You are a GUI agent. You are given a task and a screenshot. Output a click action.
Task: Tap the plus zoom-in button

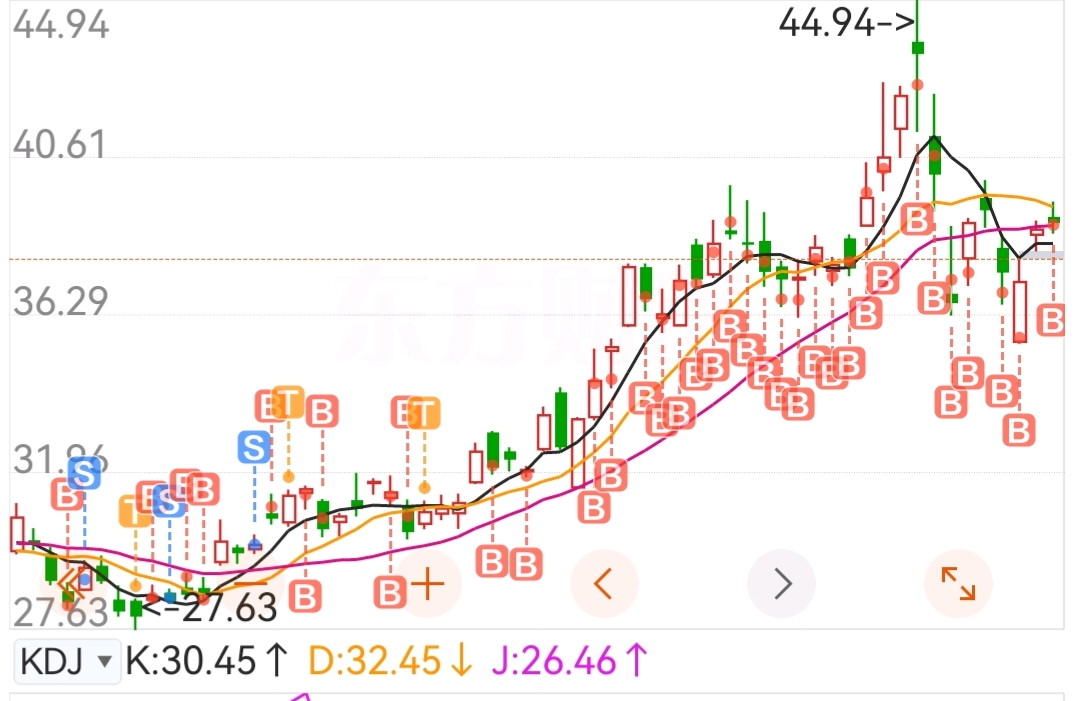click(x=428, y=584)
